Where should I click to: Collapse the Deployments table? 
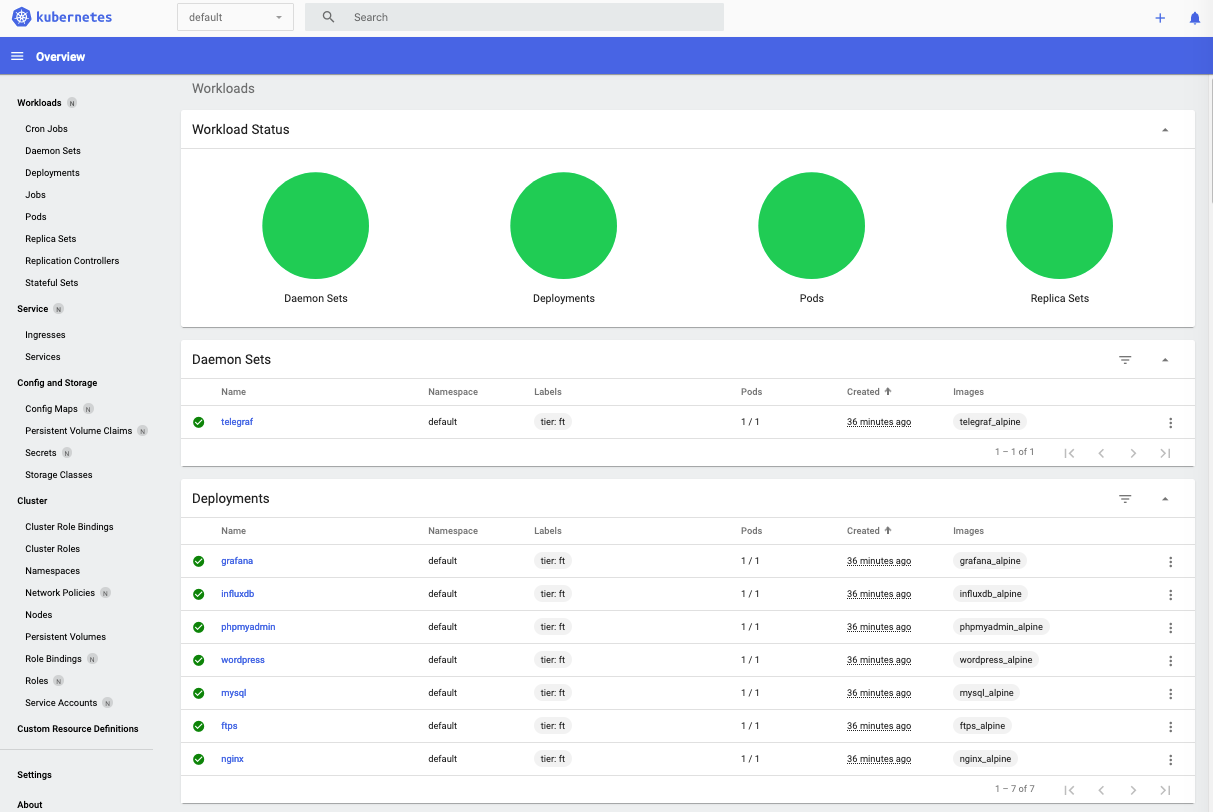click(x=1164, y=498)
